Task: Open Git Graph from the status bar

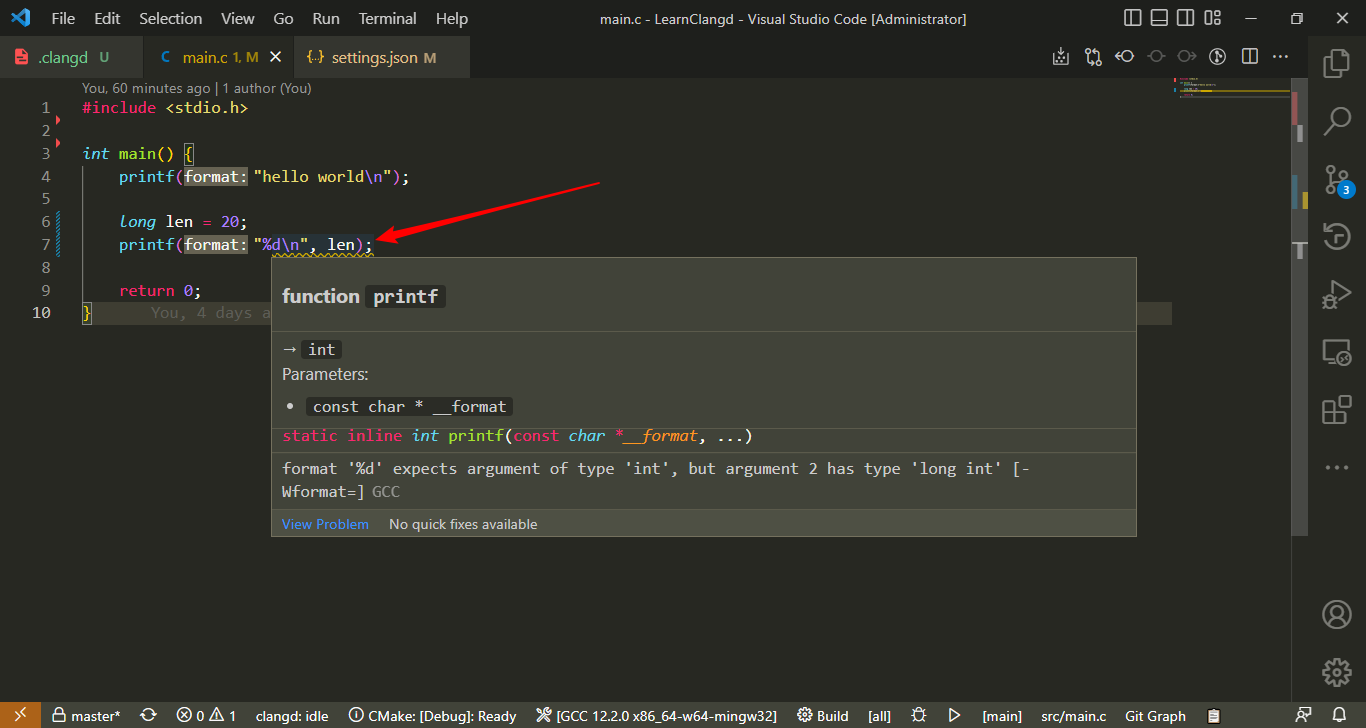Action: 1155,715
